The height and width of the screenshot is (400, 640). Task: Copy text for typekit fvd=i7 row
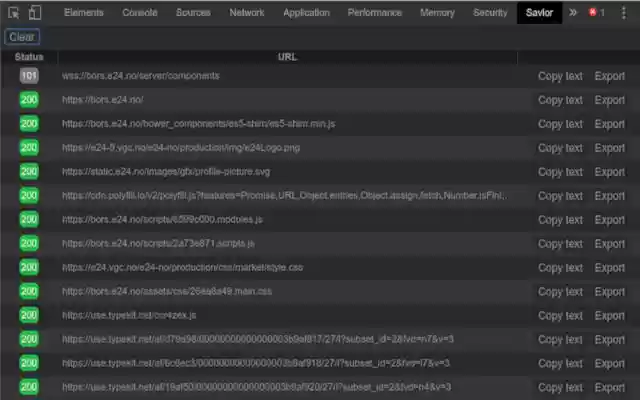(x=560, y=364)
